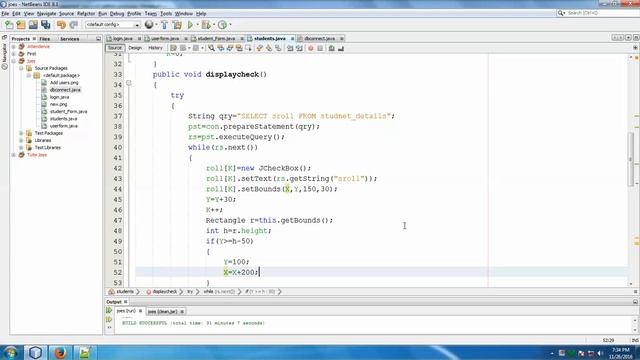This screenshot has width=640, height=360.
Task: Expand the Test Packages node
Action: click(x=21, y=133)
